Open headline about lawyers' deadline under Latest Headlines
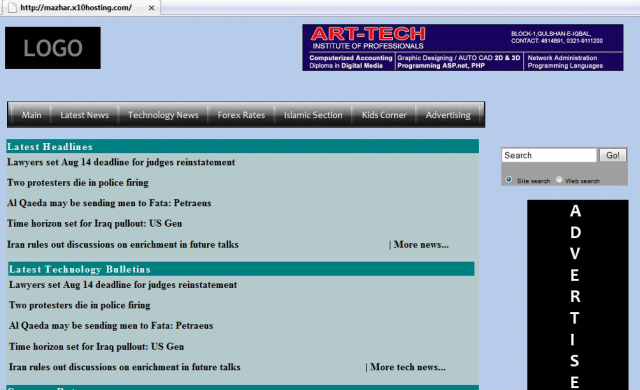 coord(121,162)
